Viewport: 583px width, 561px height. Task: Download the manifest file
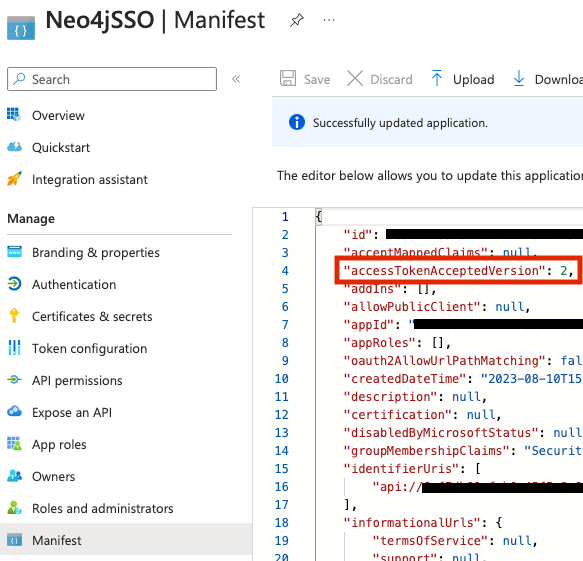(547, 79)
